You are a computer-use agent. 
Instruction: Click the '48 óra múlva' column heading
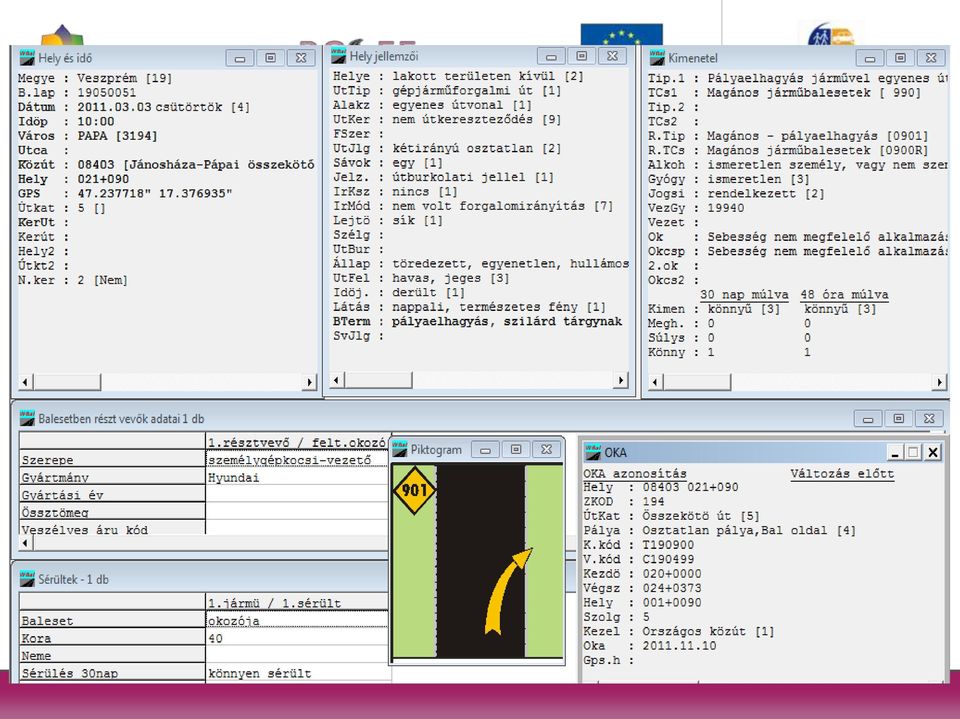tap(844, 295)
